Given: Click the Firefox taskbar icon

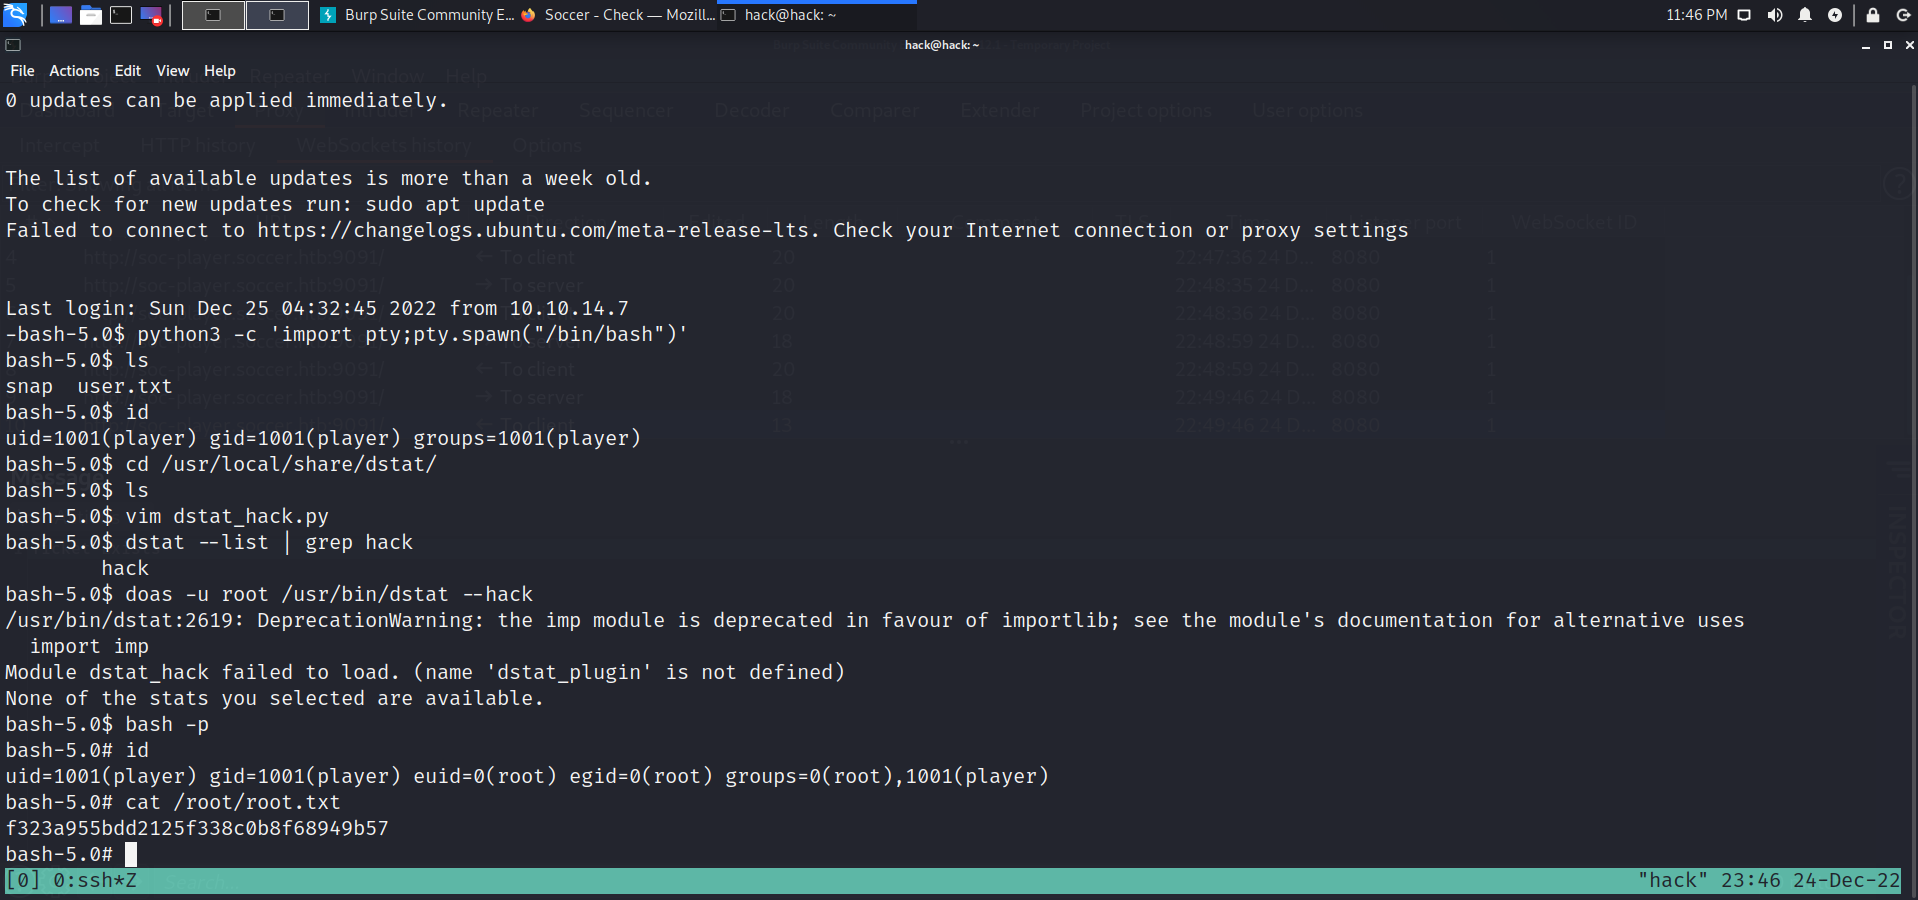Looking at the screenshot, I should click(x=528, y=15).
